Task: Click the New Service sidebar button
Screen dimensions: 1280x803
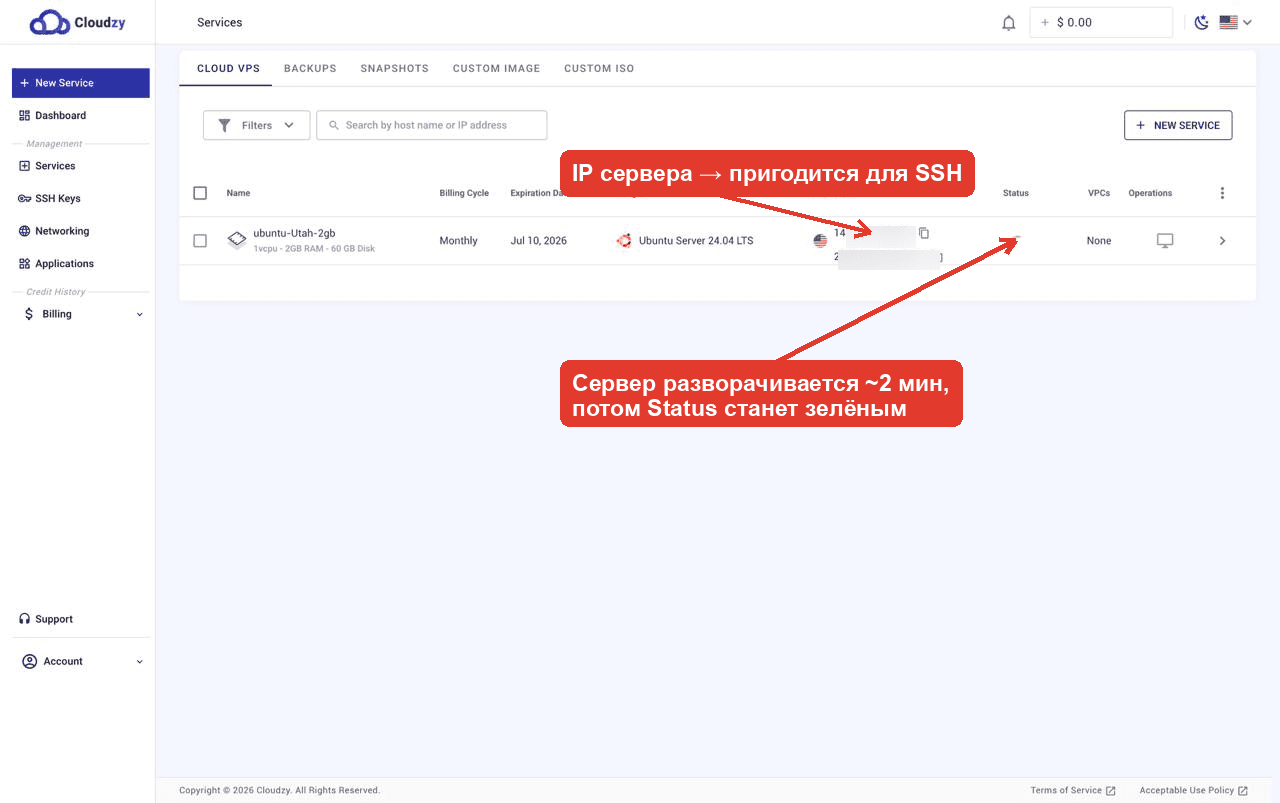Action: click(81, 83)
